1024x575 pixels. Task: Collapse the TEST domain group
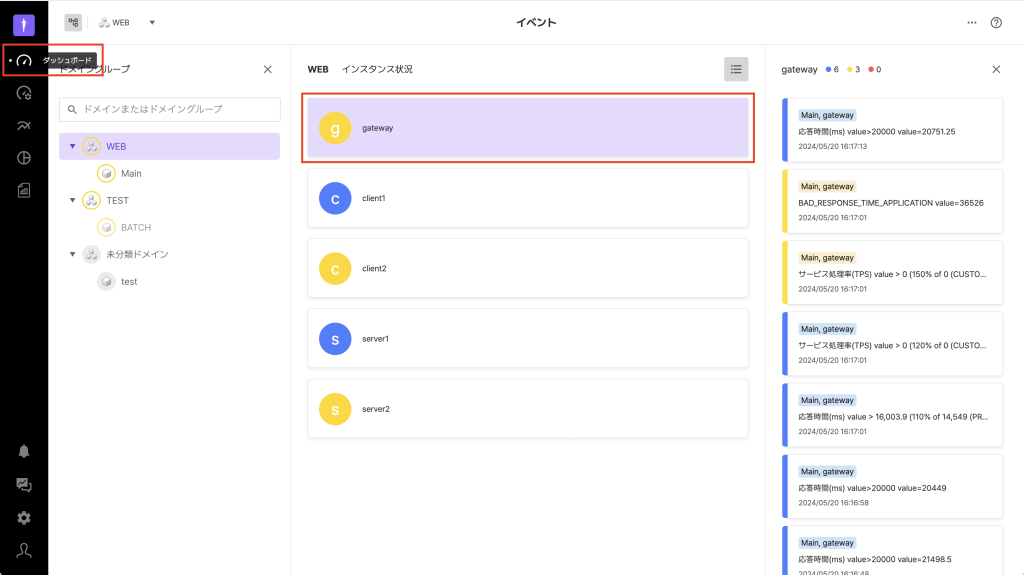72,200
